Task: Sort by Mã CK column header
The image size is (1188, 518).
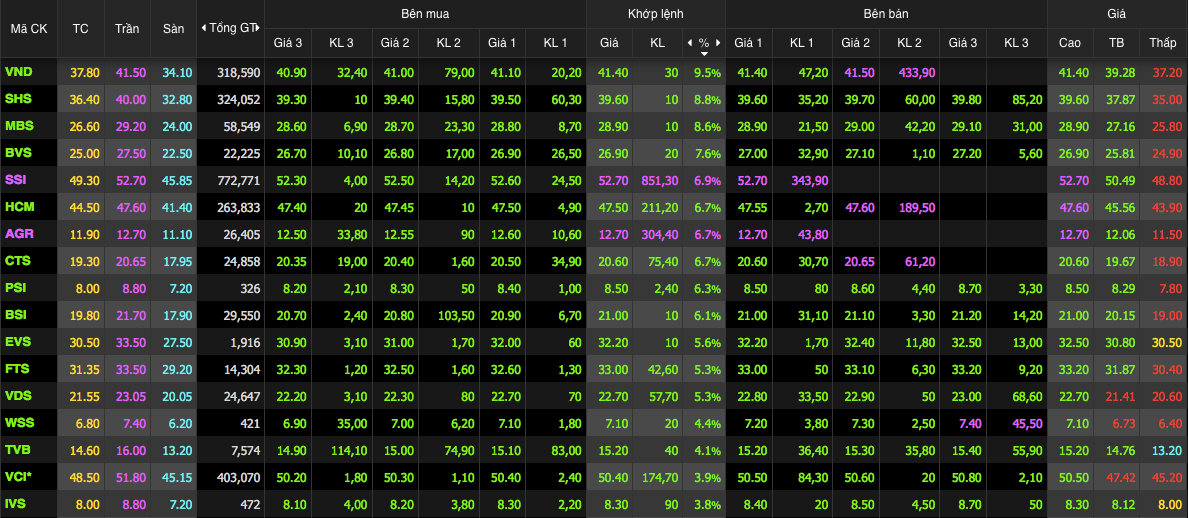Action: click(29, 28)
